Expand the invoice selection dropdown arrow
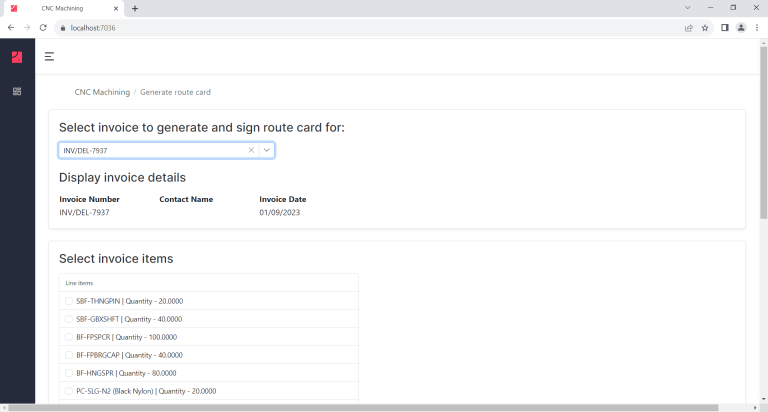Screen dimensions: 768x412 pyautogui.click(x=267, y=150)
